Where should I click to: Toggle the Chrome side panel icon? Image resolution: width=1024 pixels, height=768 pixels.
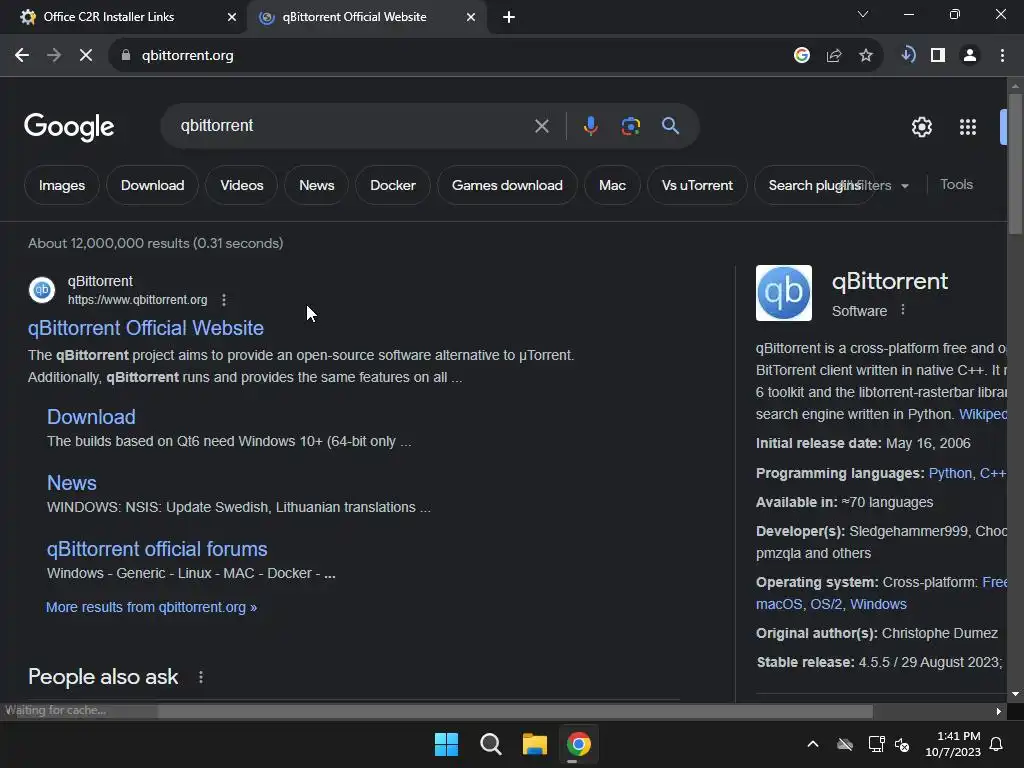[x=938, y=56]
